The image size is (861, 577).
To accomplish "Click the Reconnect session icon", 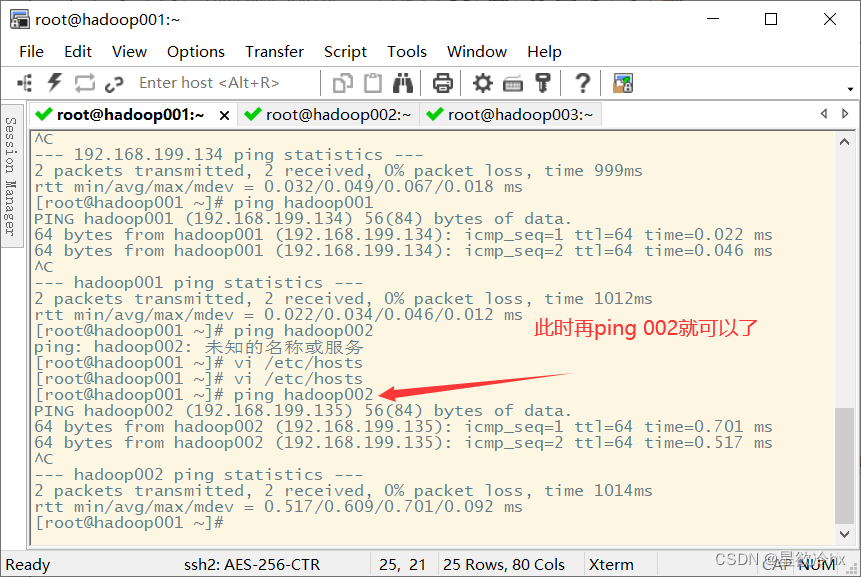I will click(x=85, y=83).
